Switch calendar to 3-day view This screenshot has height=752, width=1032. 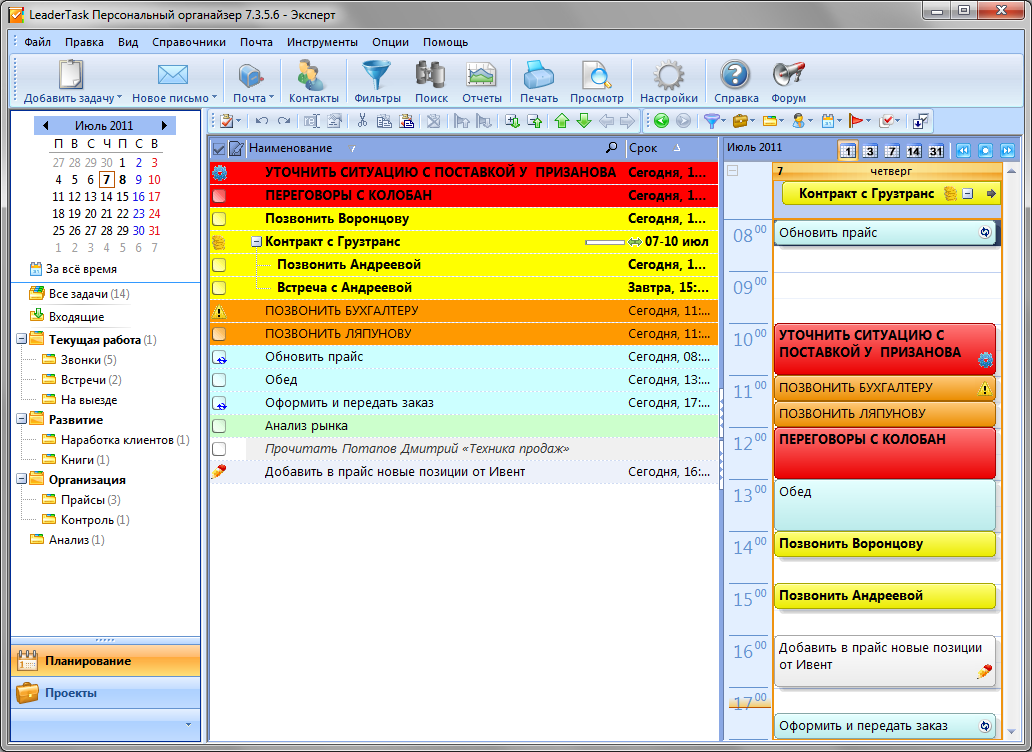point(870,151)
